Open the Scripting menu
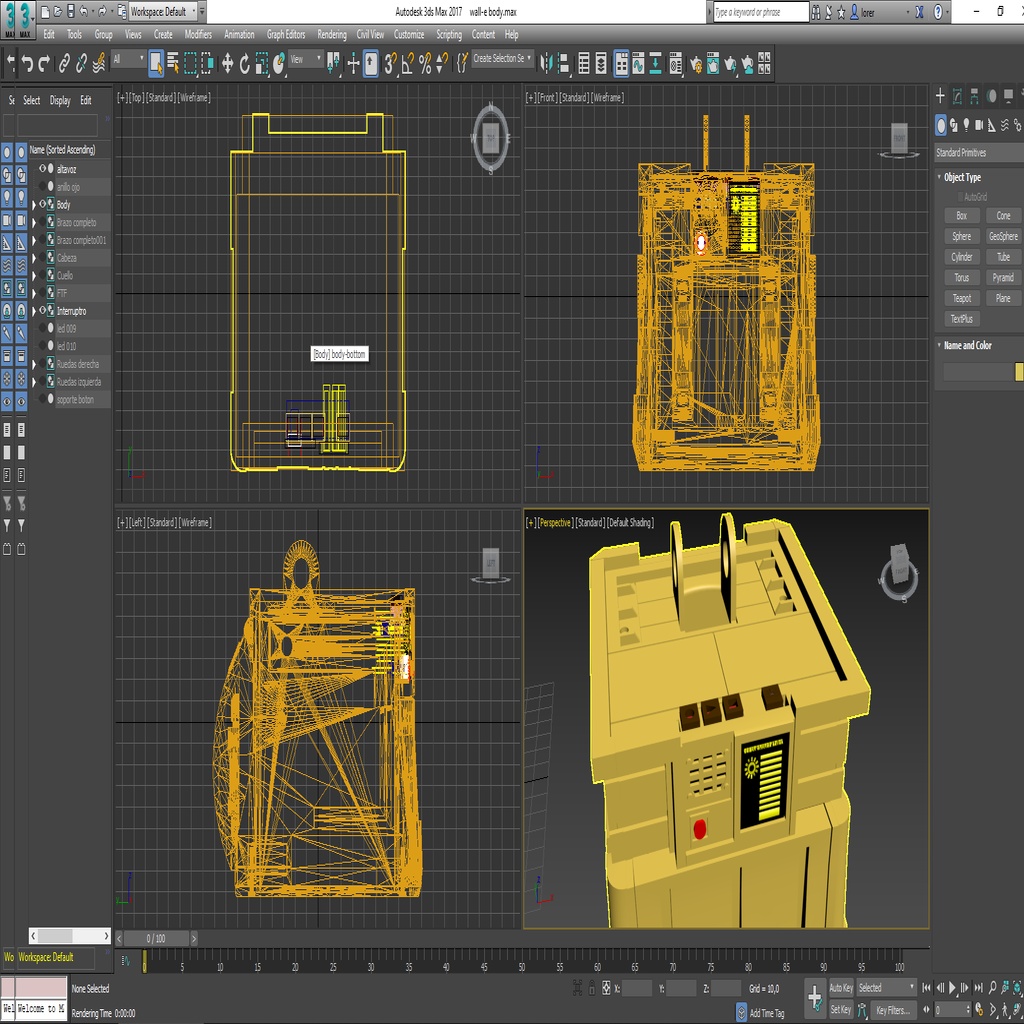The image size is (1024, 1024). pos(449,34)
